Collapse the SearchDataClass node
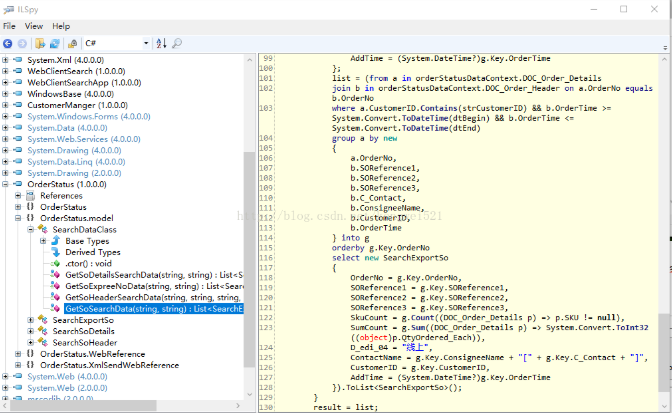Screen dimensions: 672x413 [x=30, y=230]
